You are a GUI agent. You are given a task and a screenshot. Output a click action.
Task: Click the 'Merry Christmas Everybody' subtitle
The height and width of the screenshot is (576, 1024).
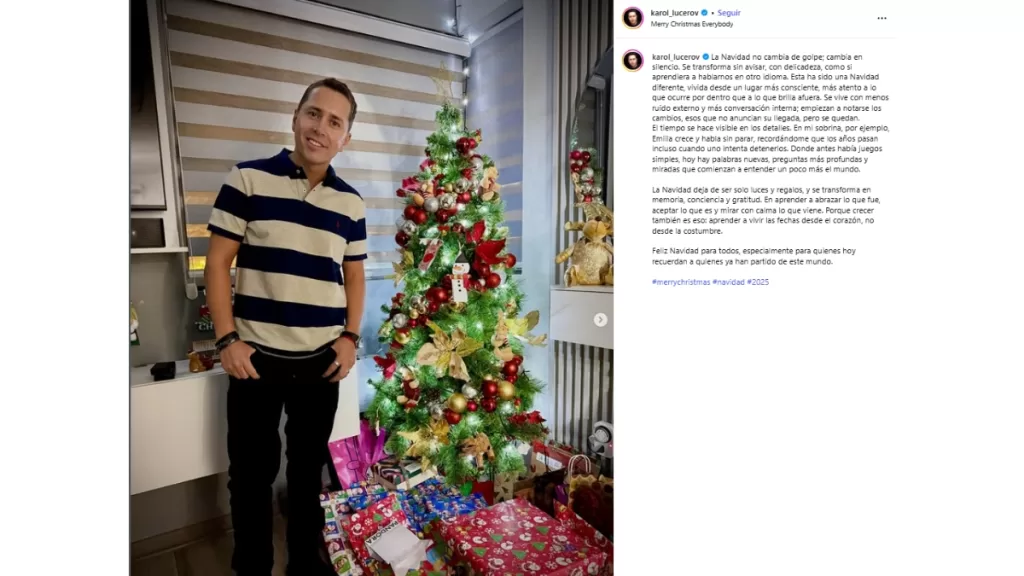coord(692,24)
